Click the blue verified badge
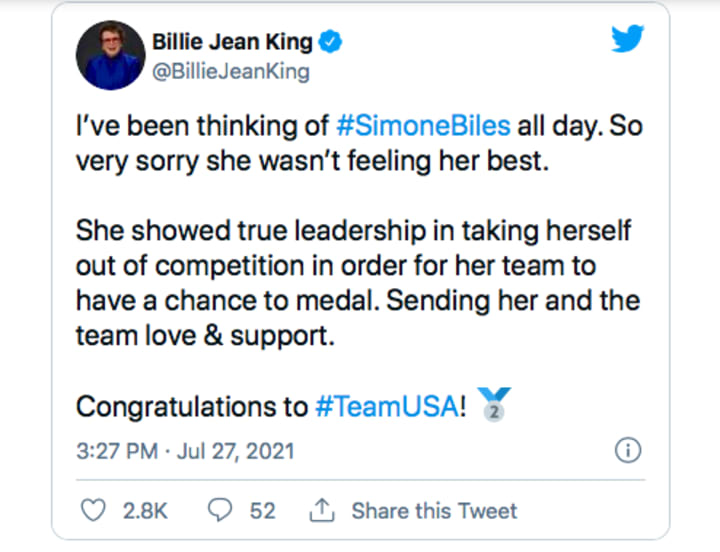The width and height of the screenshot is (720, 552). (x=330, y=42)
